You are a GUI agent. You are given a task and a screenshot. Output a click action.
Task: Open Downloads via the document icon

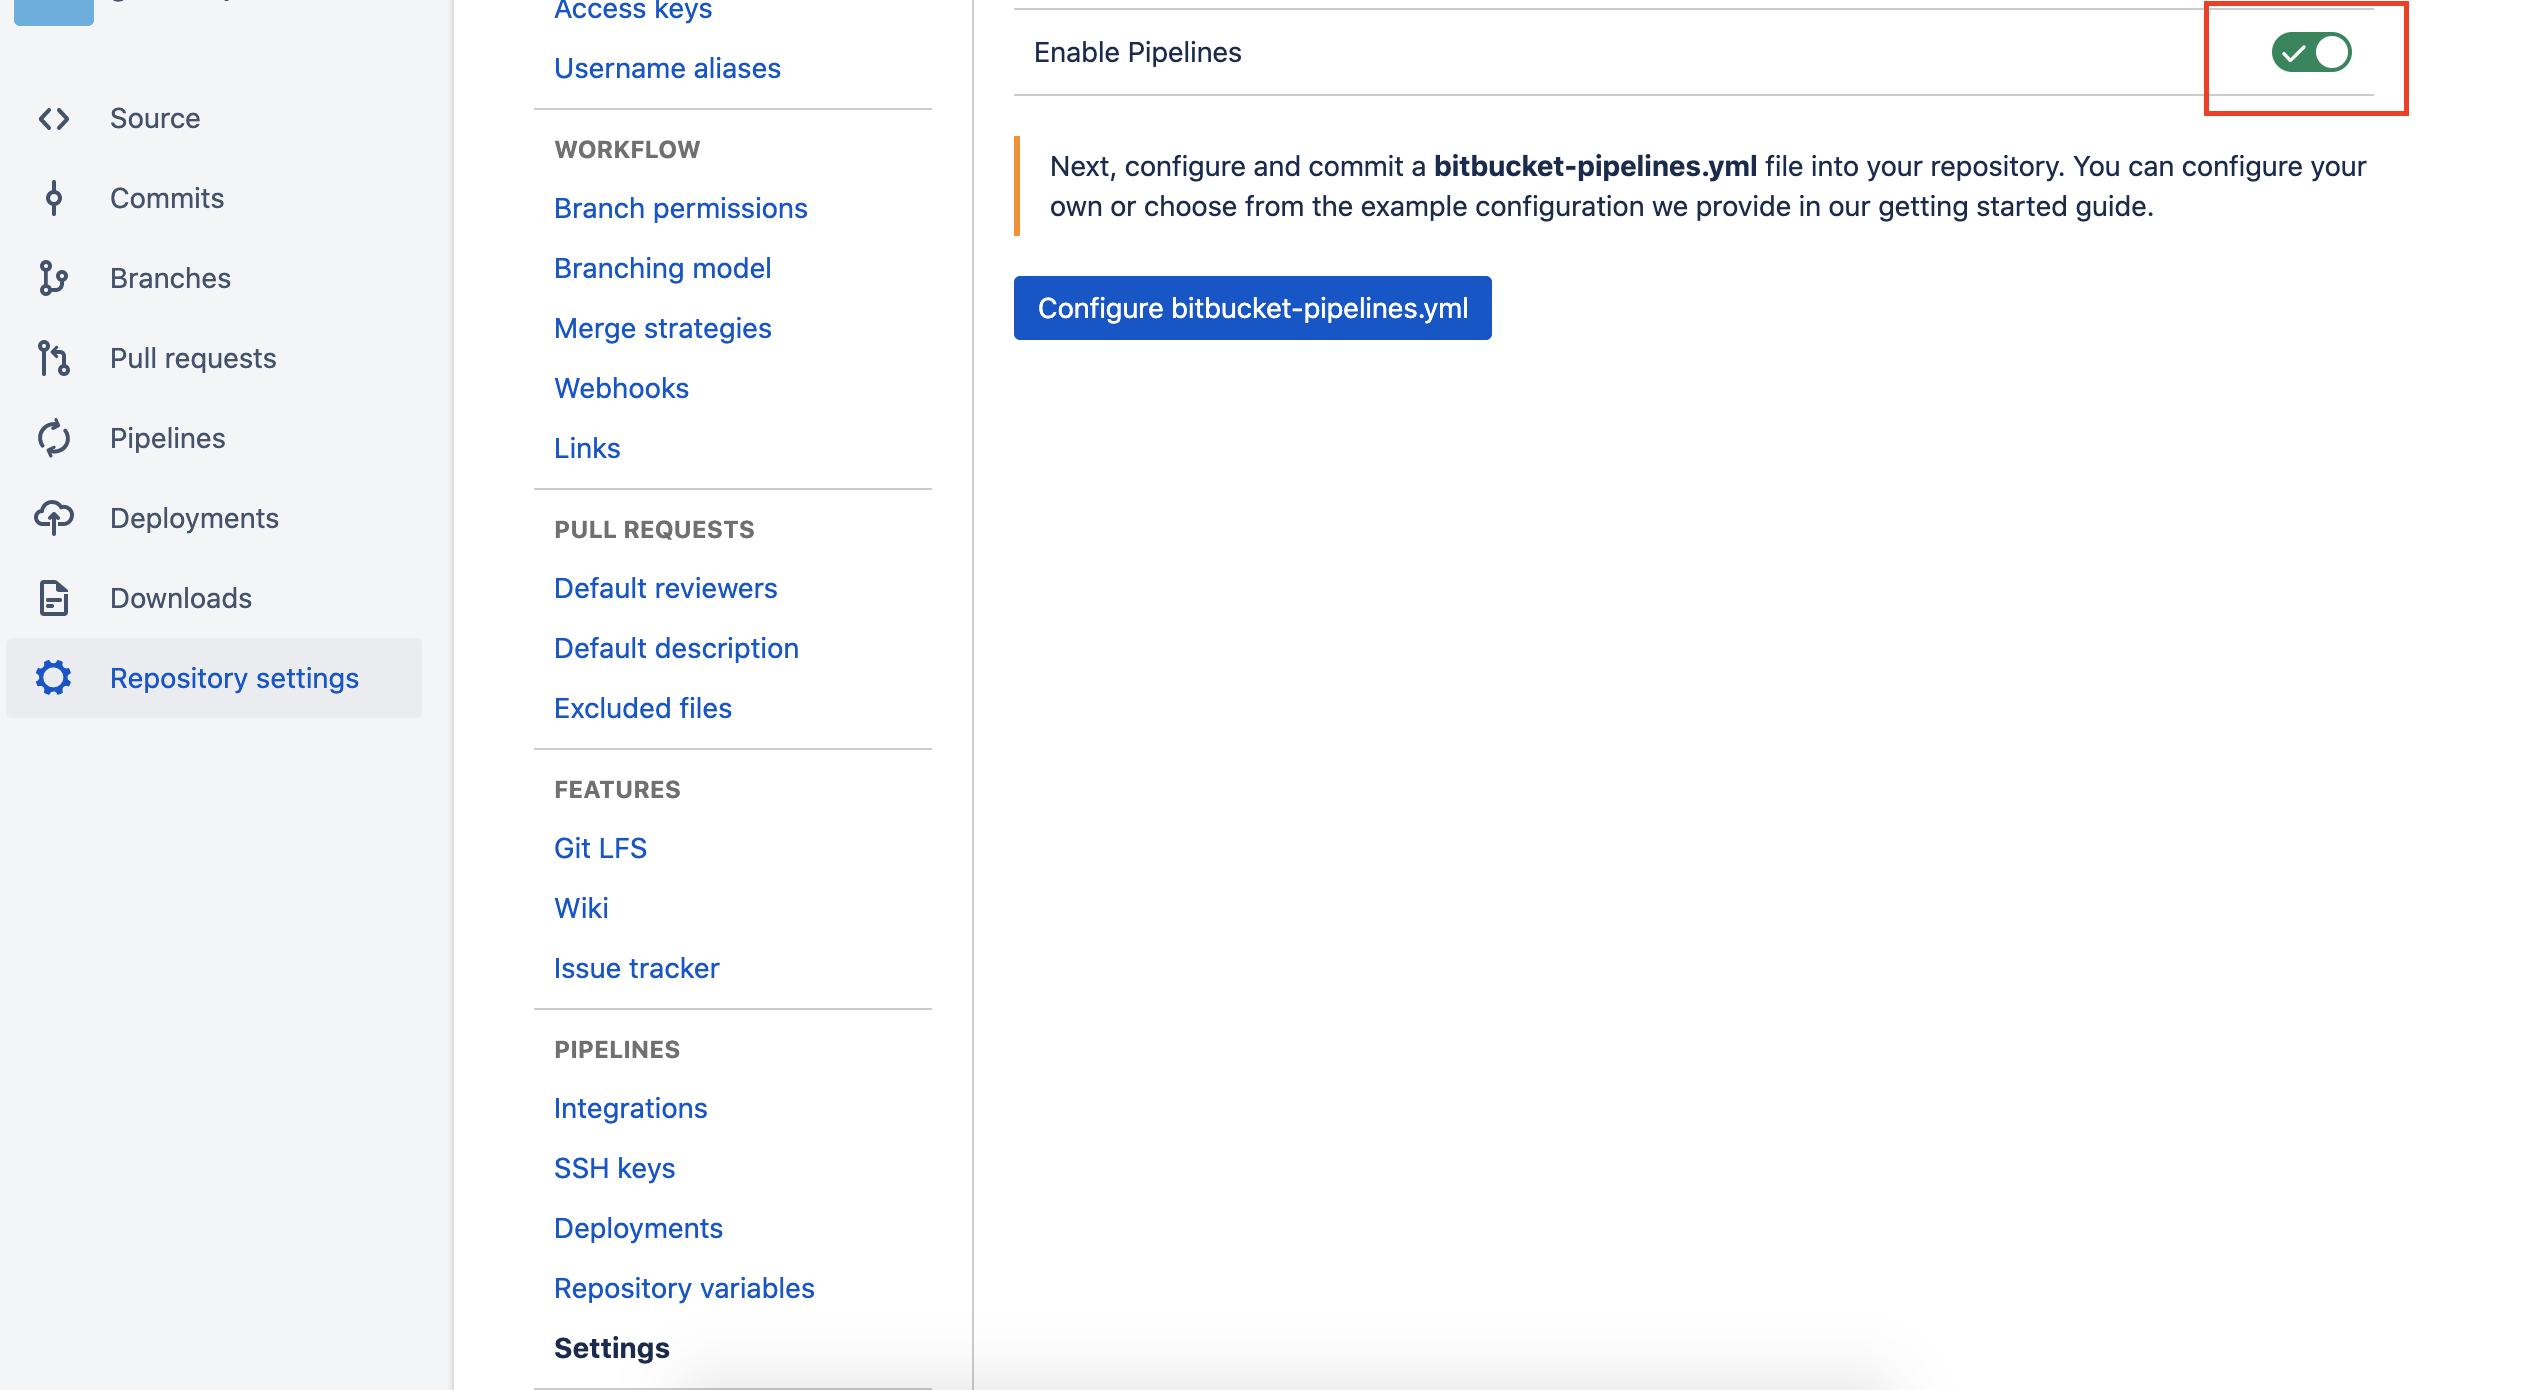tap(54, 597)
